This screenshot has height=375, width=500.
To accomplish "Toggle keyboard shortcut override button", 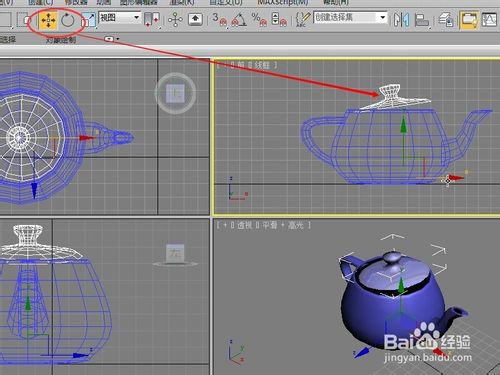I will click(x=195, y=19).
